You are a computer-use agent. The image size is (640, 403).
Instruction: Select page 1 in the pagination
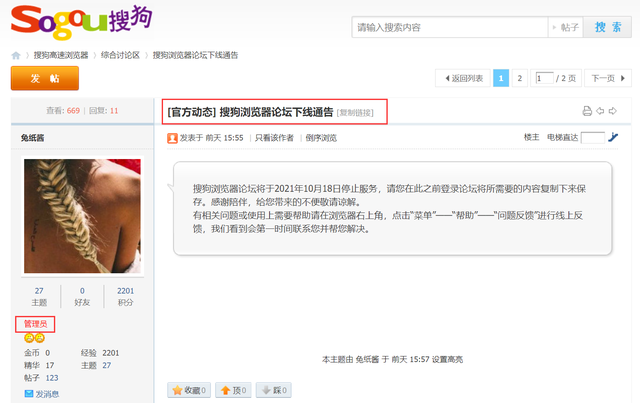[x=501, y=78]
